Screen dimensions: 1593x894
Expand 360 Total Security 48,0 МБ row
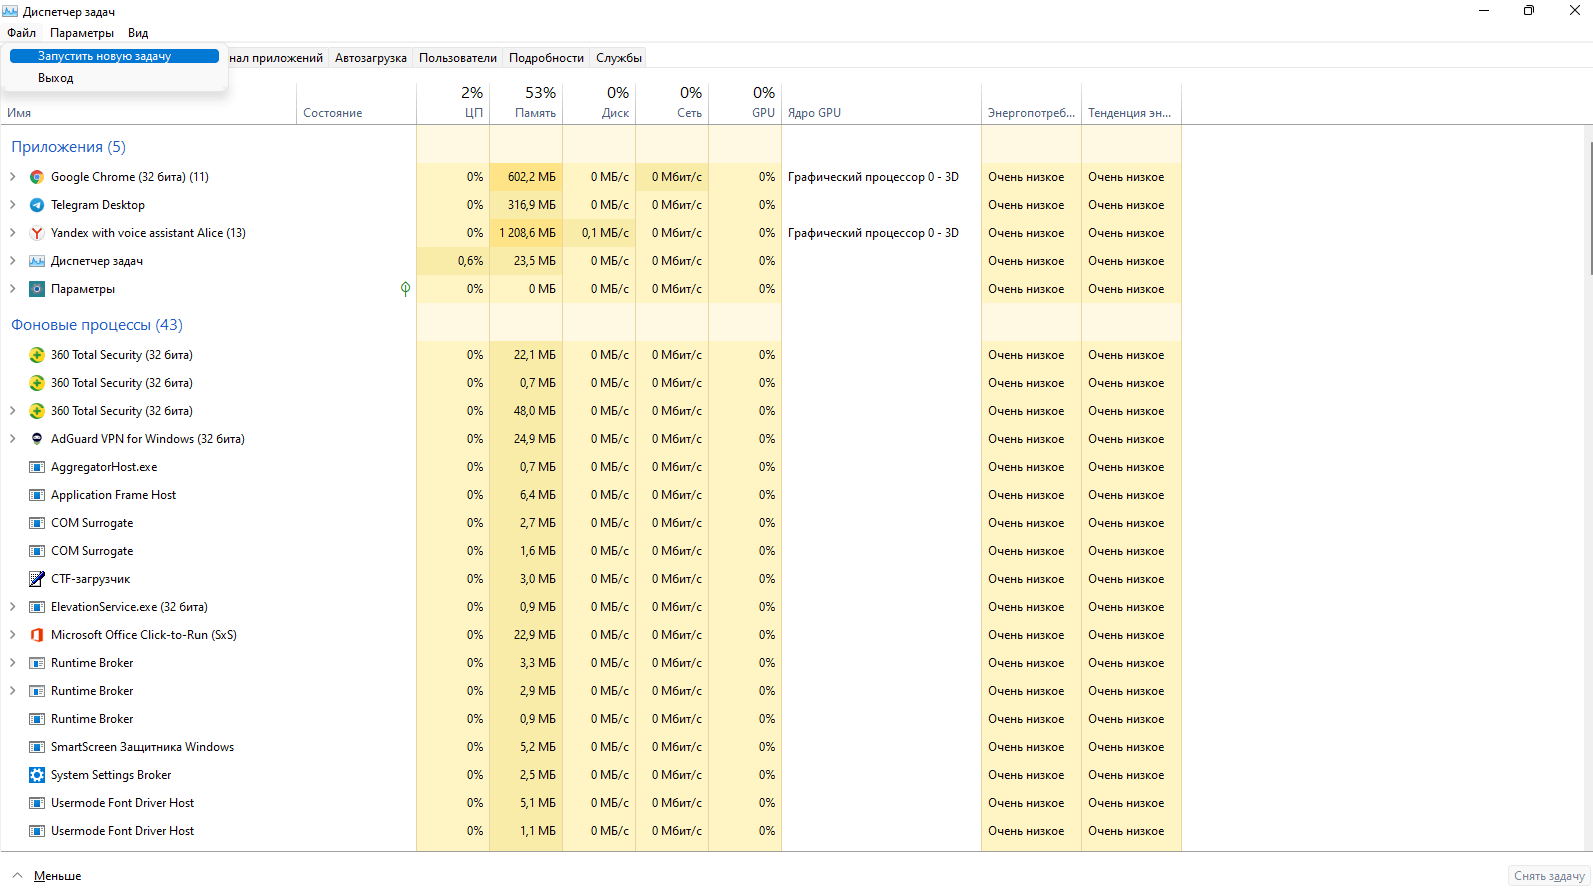tap(12, 411)
